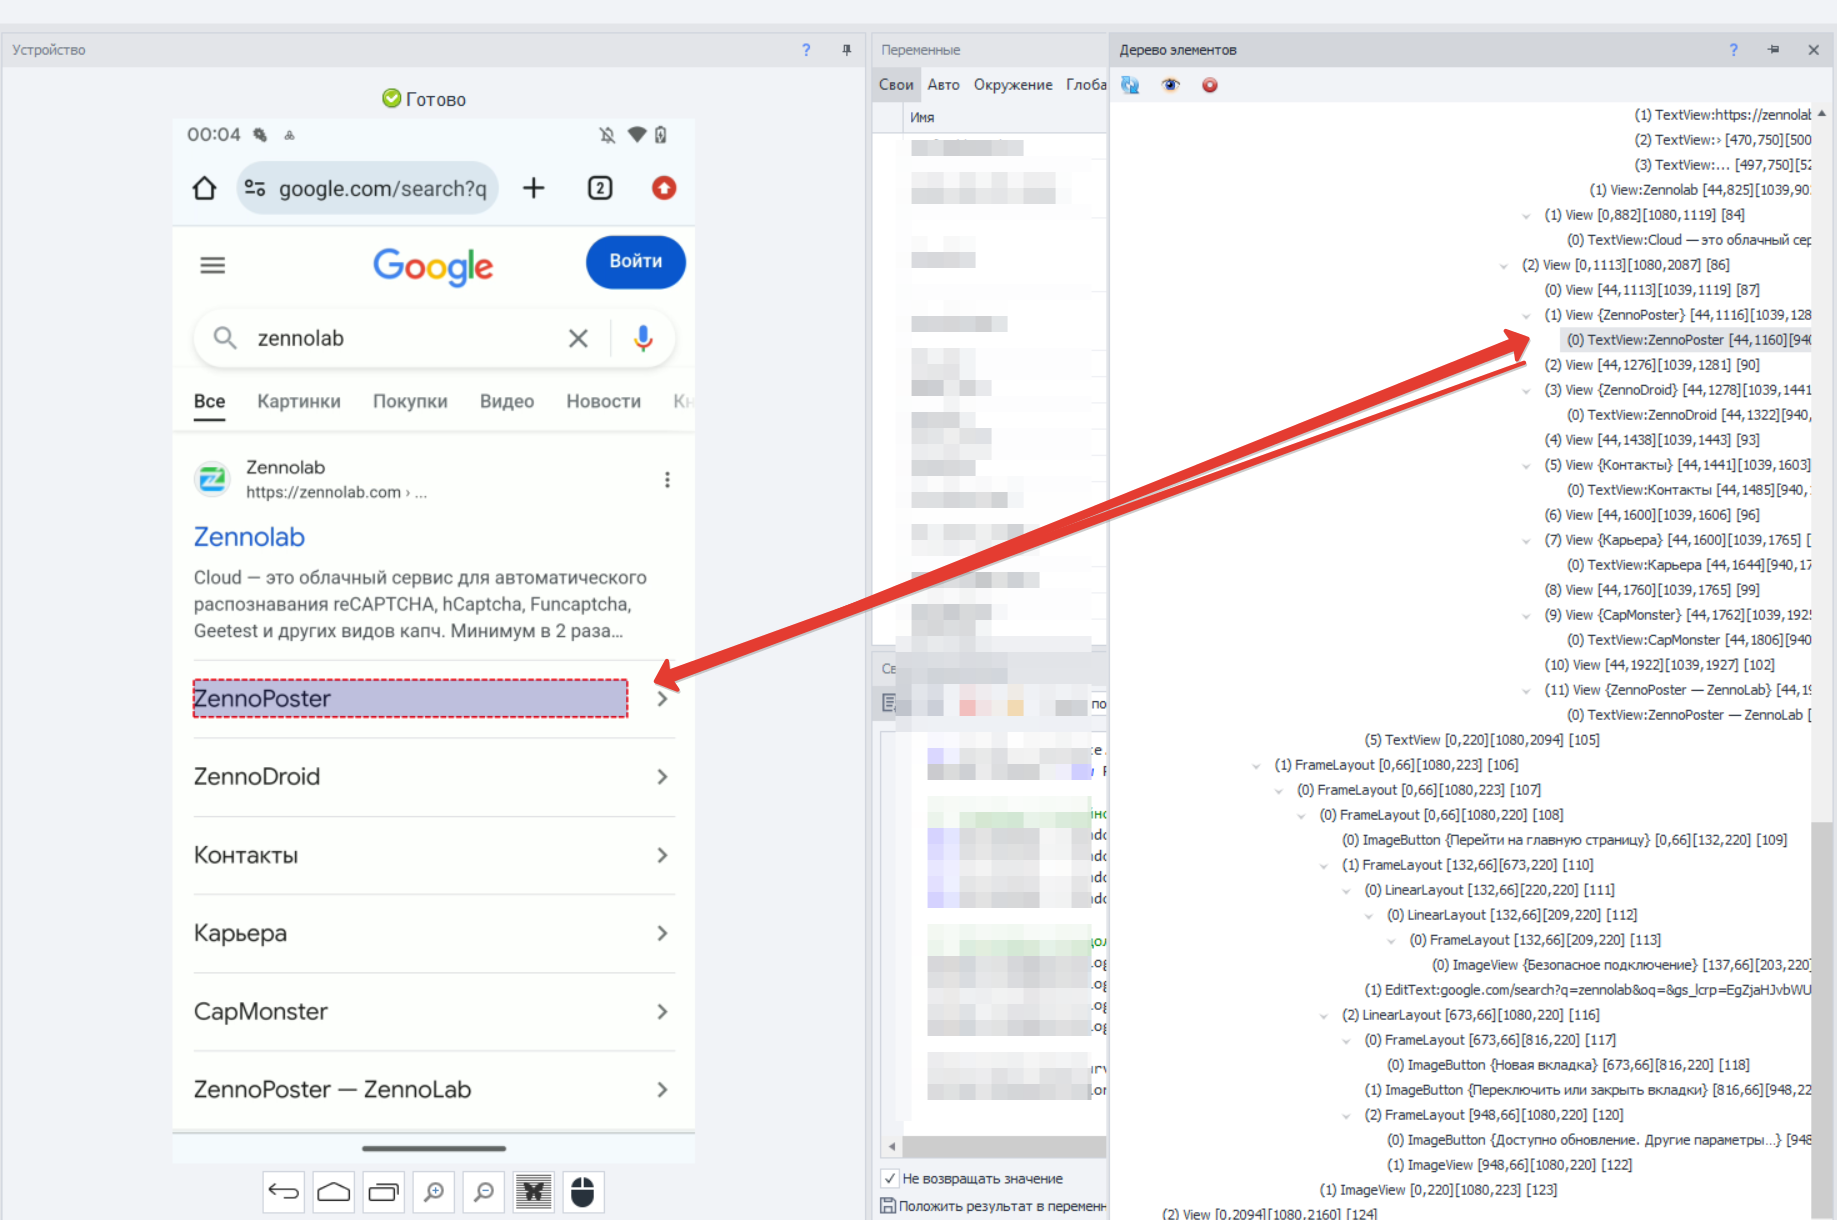1837x1220 pixels.
Task: Open recent apps using the device toolbar button
Action: (384, 1191)
